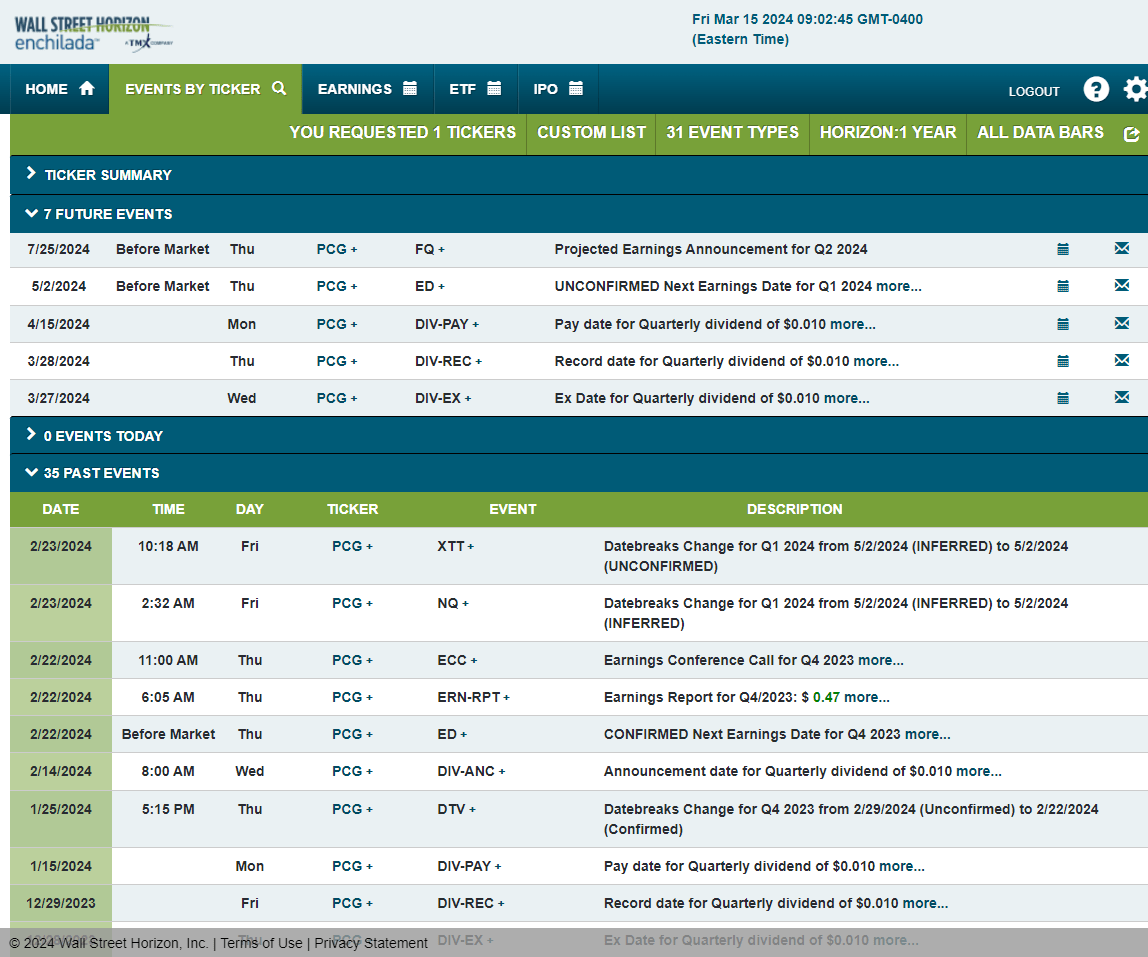This screenshot has width=1148, height=957.
Task: Click envelope icon for 5/2/2024 earnings date row
Action: pos(1121,286)
